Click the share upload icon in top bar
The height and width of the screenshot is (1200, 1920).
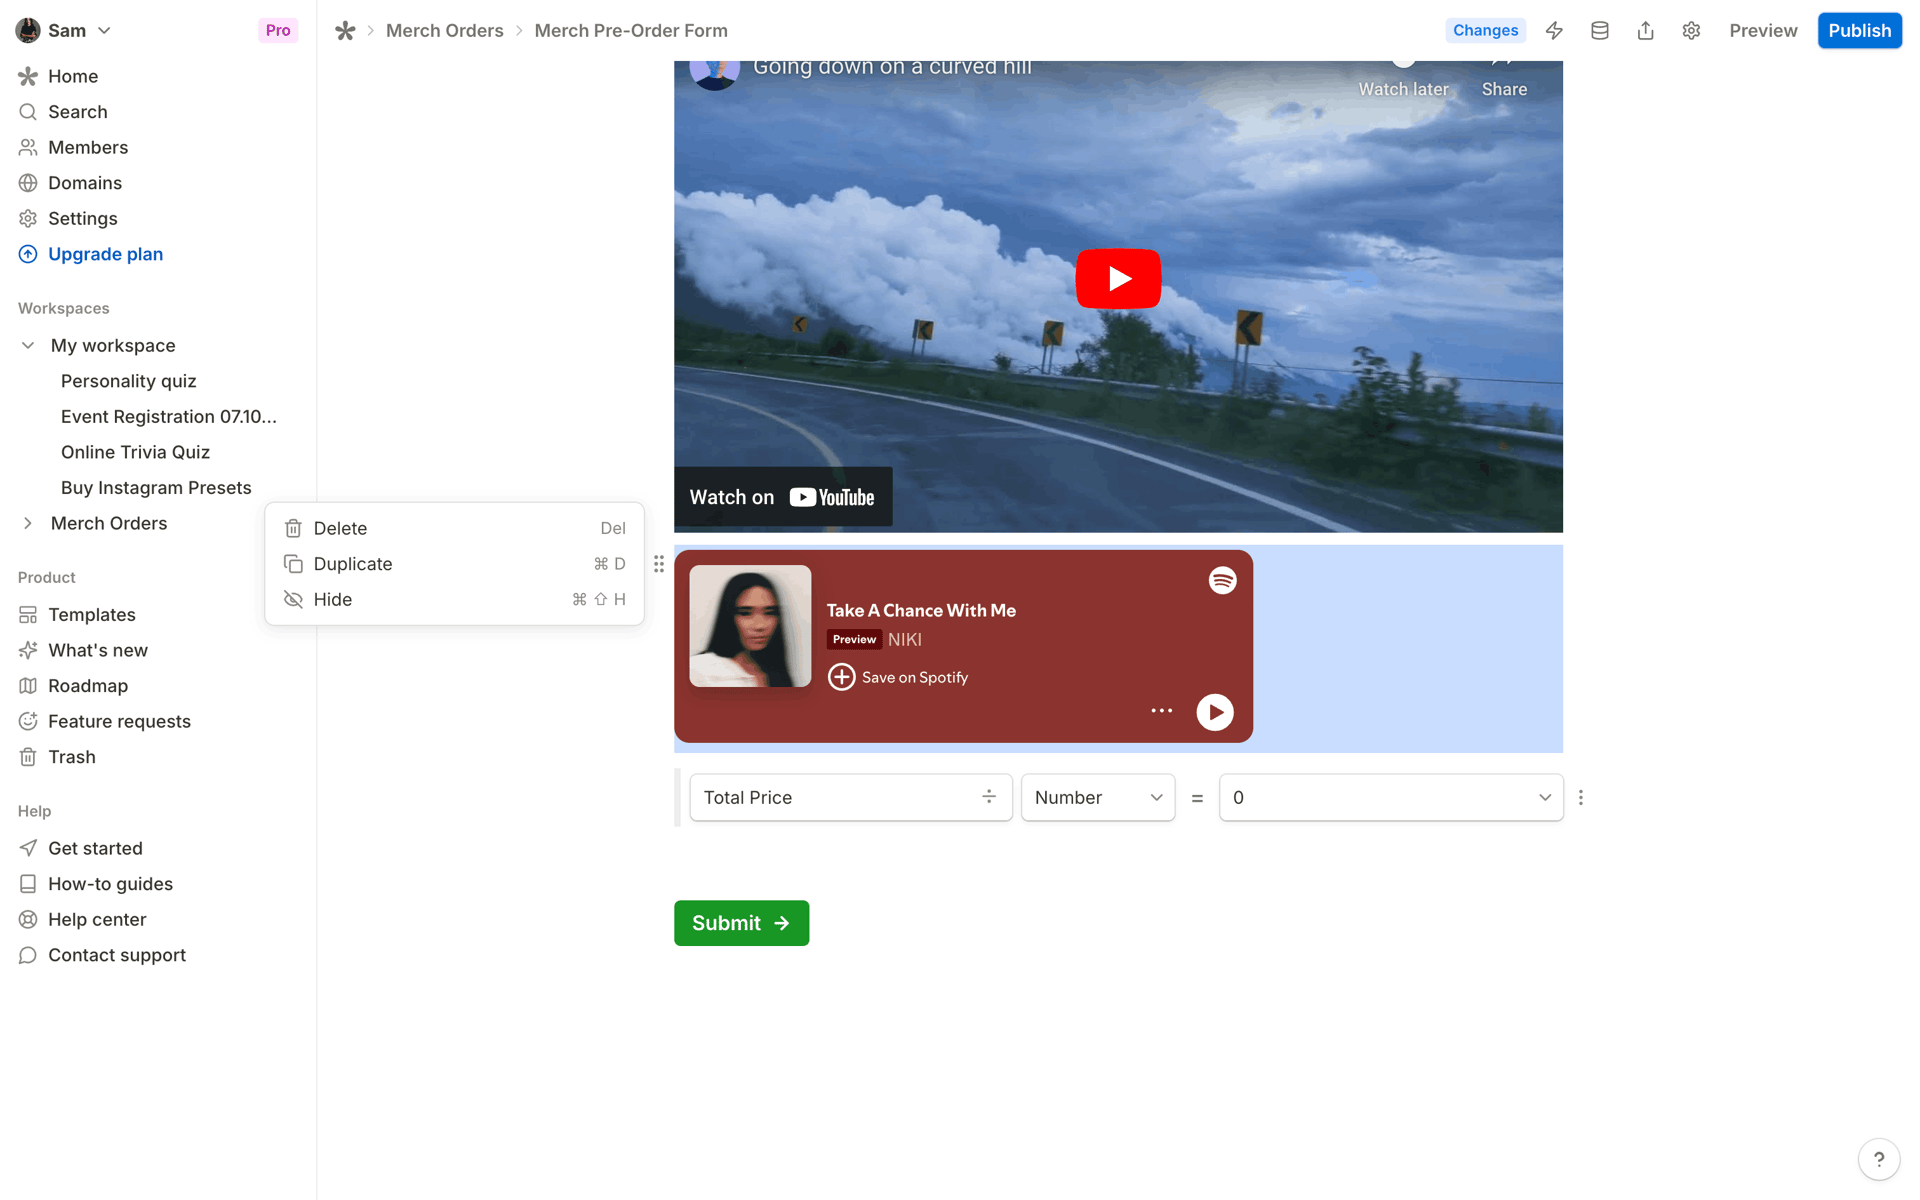pos(1645,31)
